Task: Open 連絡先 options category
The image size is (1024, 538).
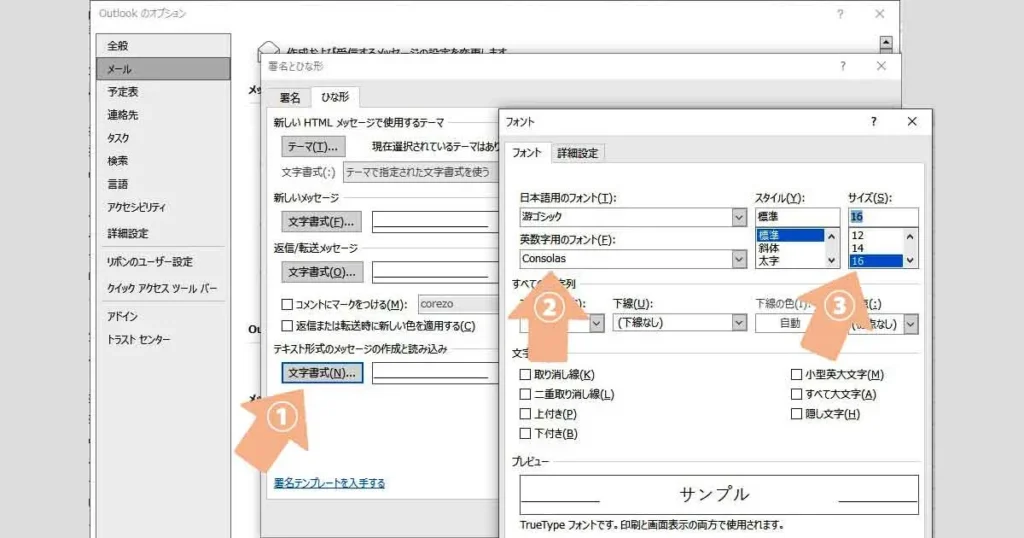Action: coord(163,115)
